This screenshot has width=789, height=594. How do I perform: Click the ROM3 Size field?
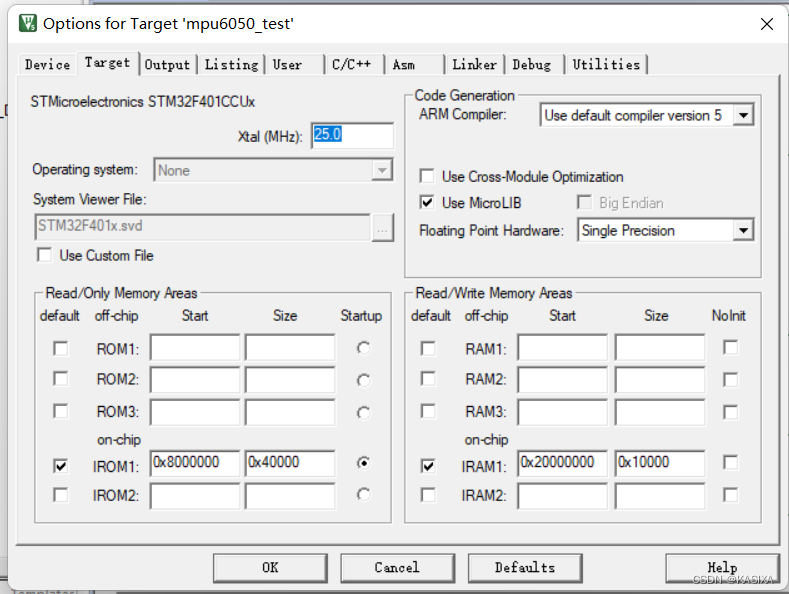pyautogui.click(x=290, y=412)
